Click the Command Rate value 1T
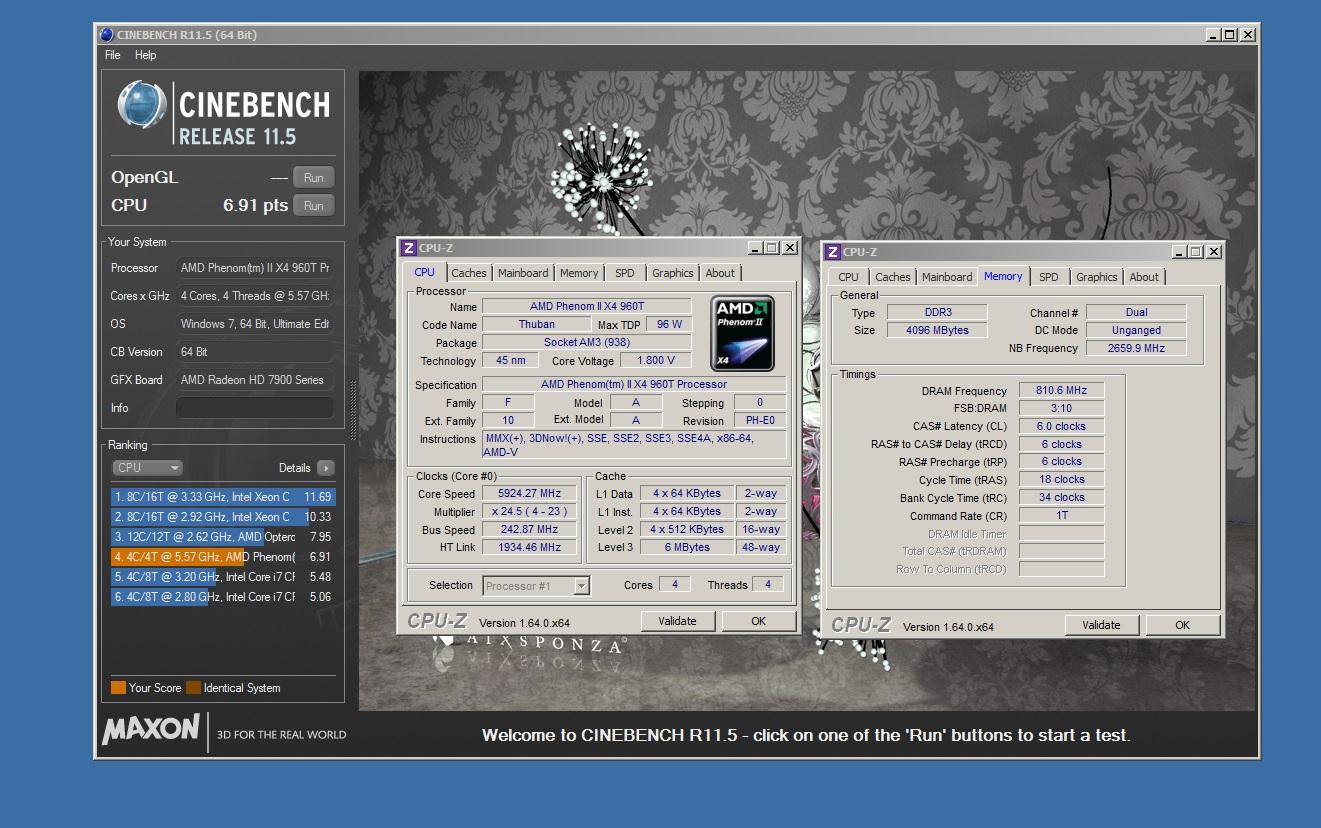1321x828 pixels. point(1062,516)
